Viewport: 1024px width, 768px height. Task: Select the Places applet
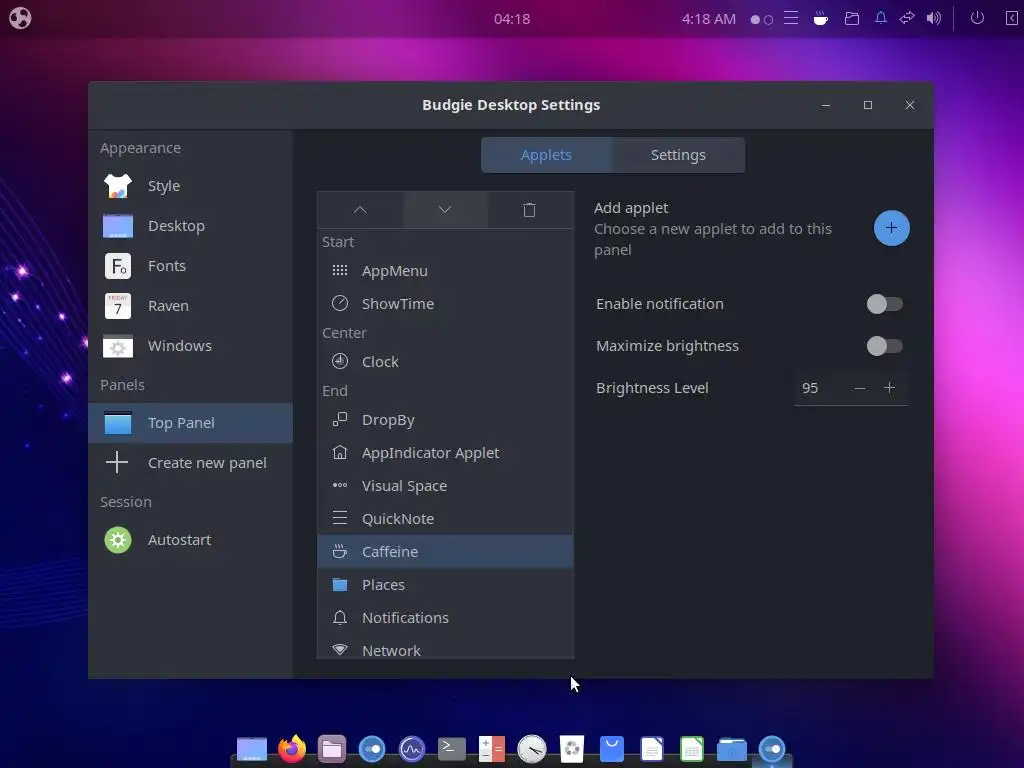pyautogui.click(x=445, y=584)
